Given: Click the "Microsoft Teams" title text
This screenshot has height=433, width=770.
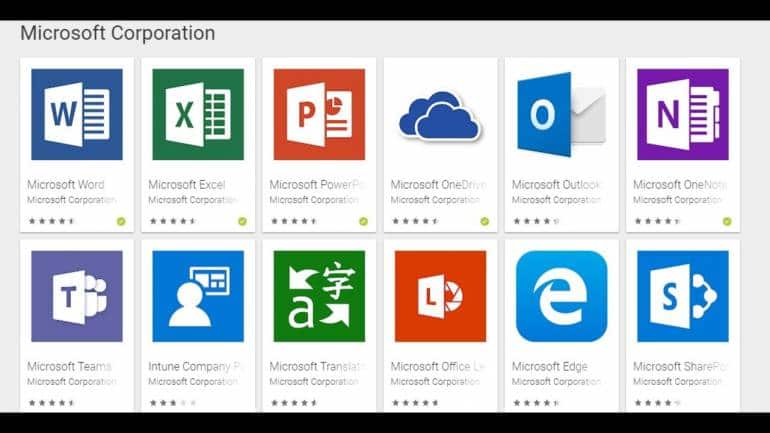Looking at the screenshot, I should (x=70, y=367).
